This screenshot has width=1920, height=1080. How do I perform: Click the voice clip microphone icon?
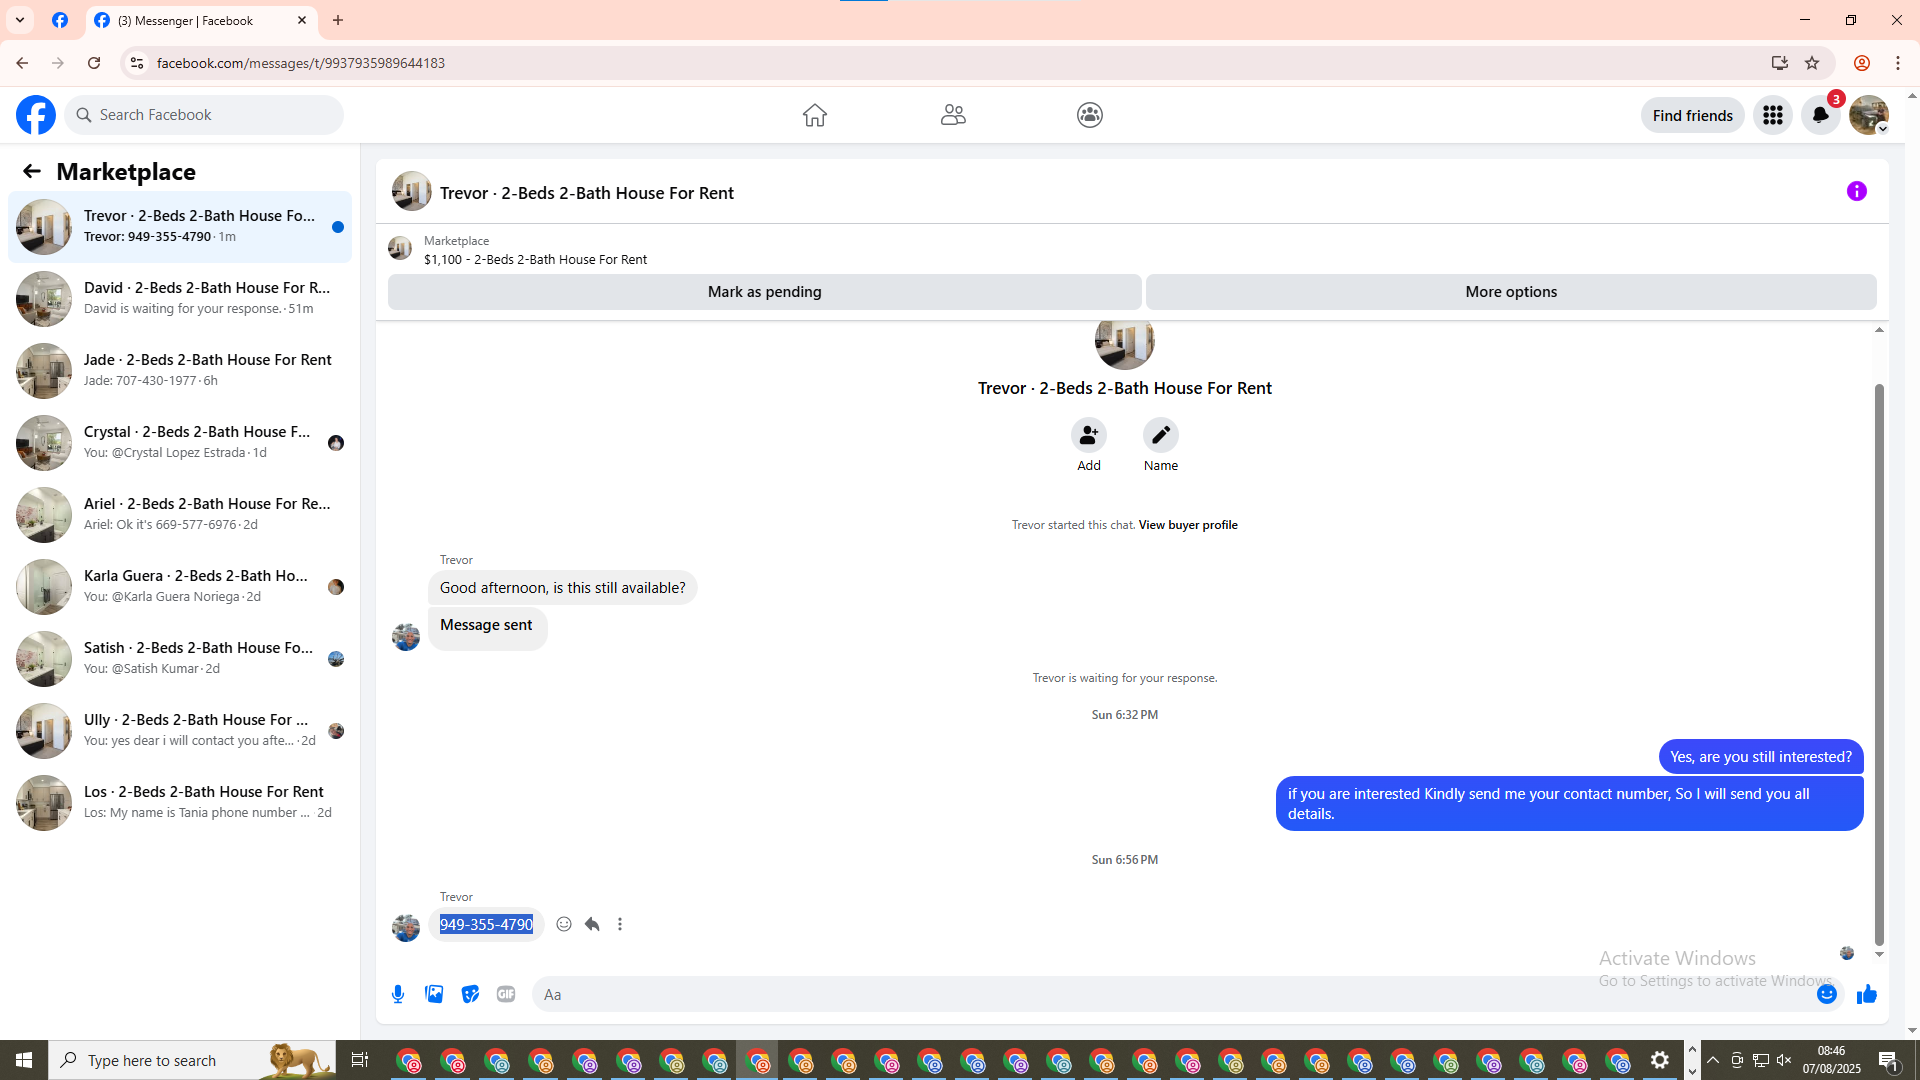point(398,994)
